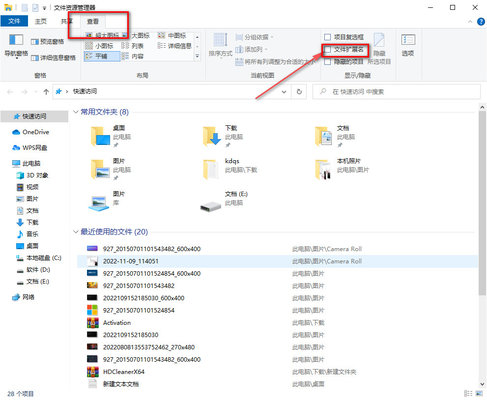Viewport: 487px width, 400px height.
Task: Collapse the 常用文件夹 group
Action: pos(76,112)
